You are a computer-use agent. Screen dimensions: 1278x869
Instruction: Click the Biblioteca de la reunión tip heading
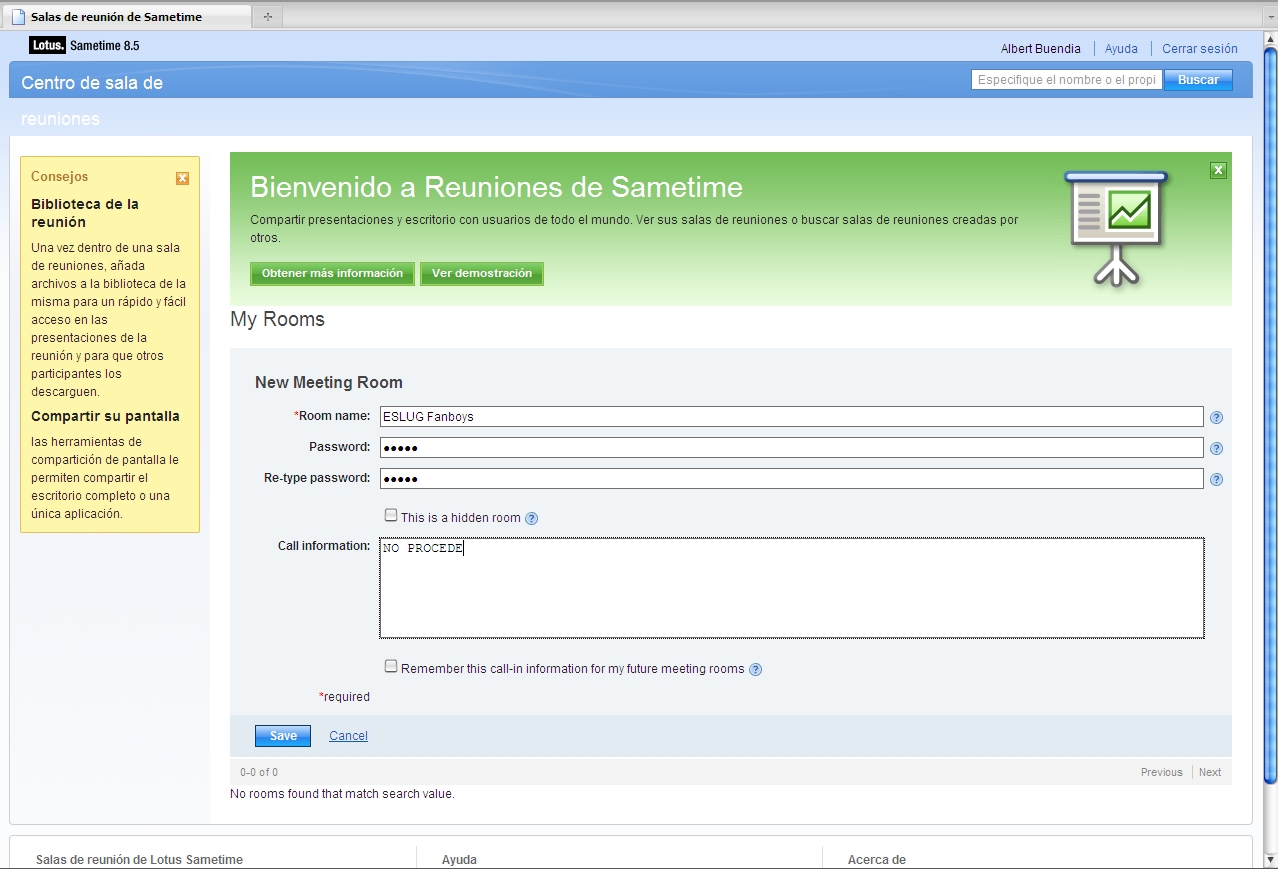point(85,213)
